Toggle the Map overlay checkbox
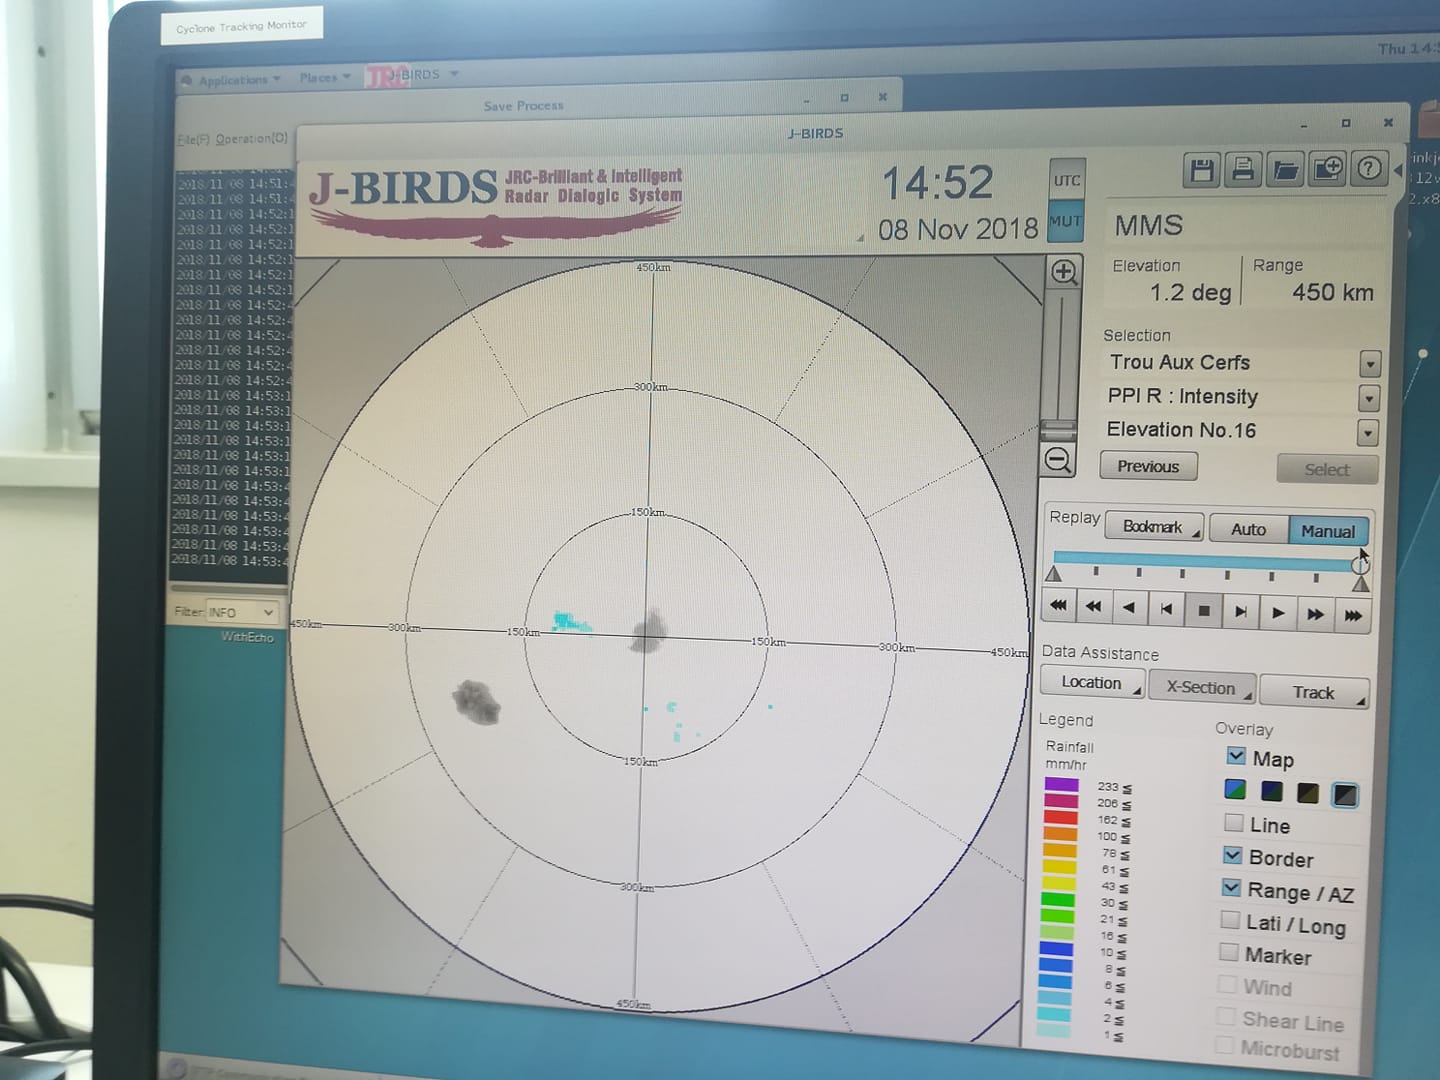 [1236, 756]
